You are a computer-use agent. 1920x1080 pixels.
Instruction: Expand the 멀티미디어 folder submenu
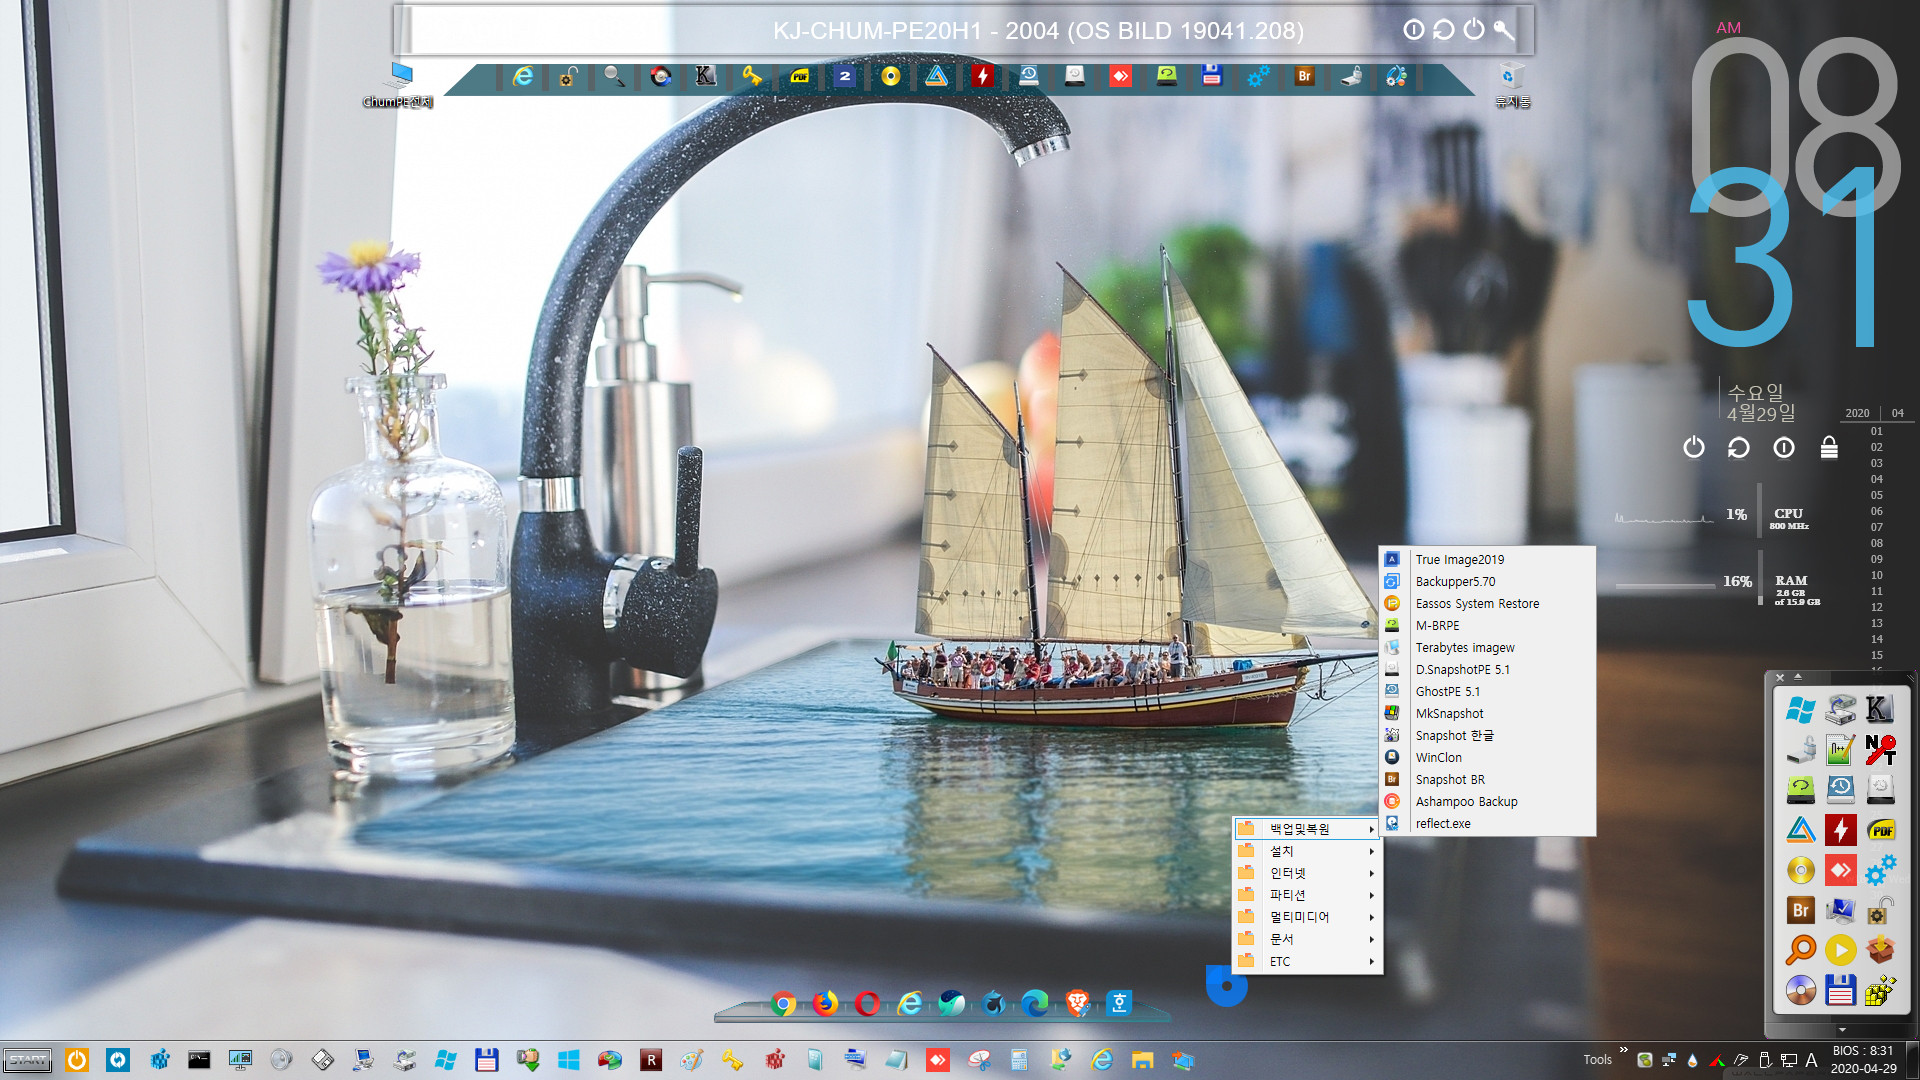click(x=1308, y=917)
